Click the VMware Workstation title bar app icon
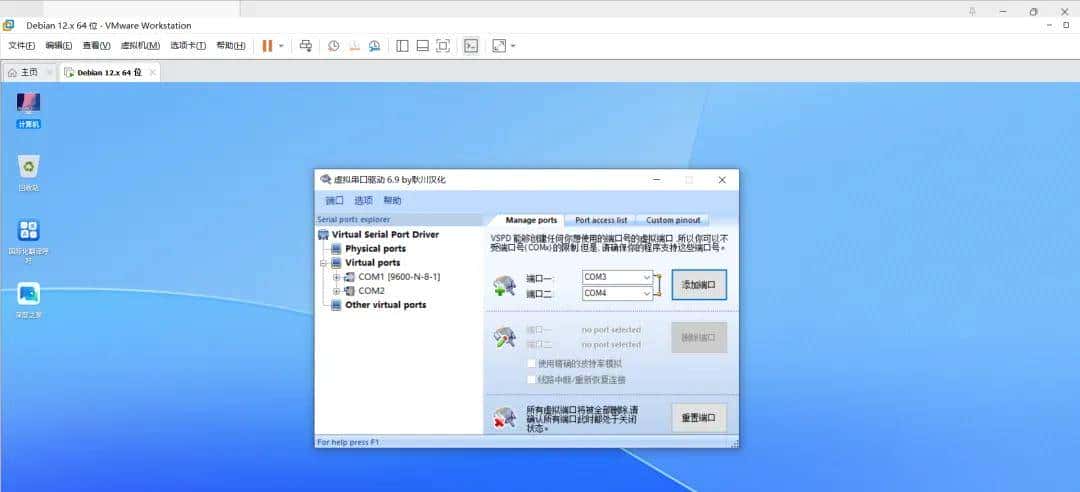 (x=8, y=25)
